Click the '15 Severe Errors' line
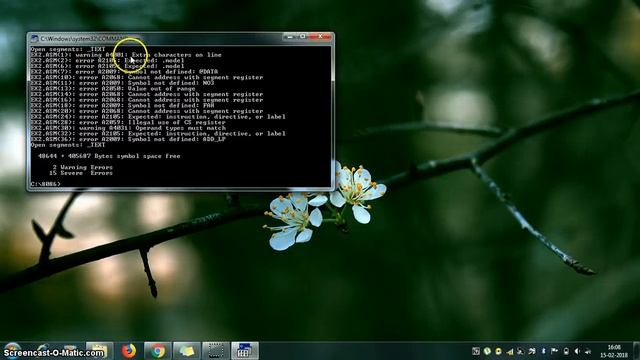The image size is (640, 360). tap(81, 173)
